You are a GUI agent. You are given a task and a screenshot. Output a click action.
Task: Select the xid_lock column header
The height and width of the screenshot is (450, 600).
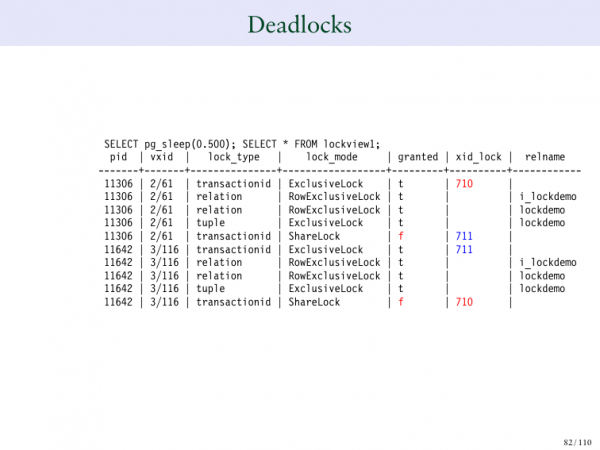click(x=478, y=157)
